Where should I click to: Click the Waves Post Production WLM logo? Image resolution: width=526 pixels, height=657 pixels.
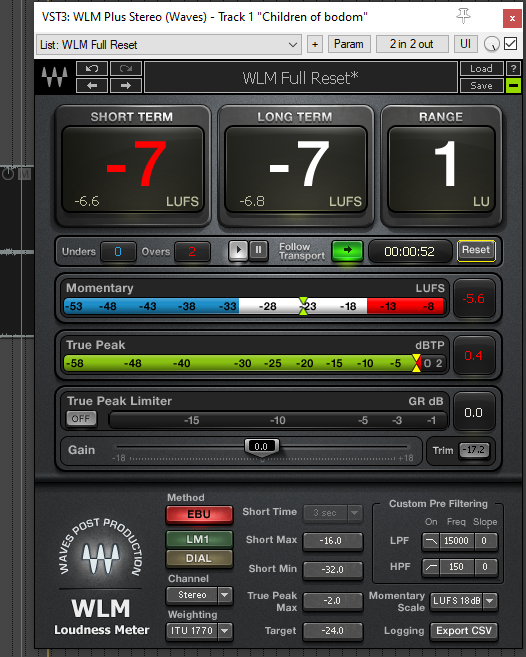pos(101,576)
